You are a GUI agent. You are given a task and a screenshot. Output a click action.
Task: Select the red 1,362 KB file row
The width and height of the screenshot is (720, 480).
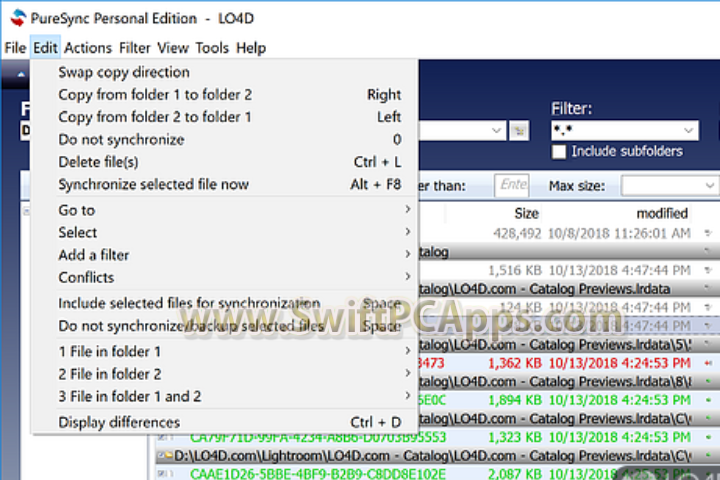[x=568, y=363]
